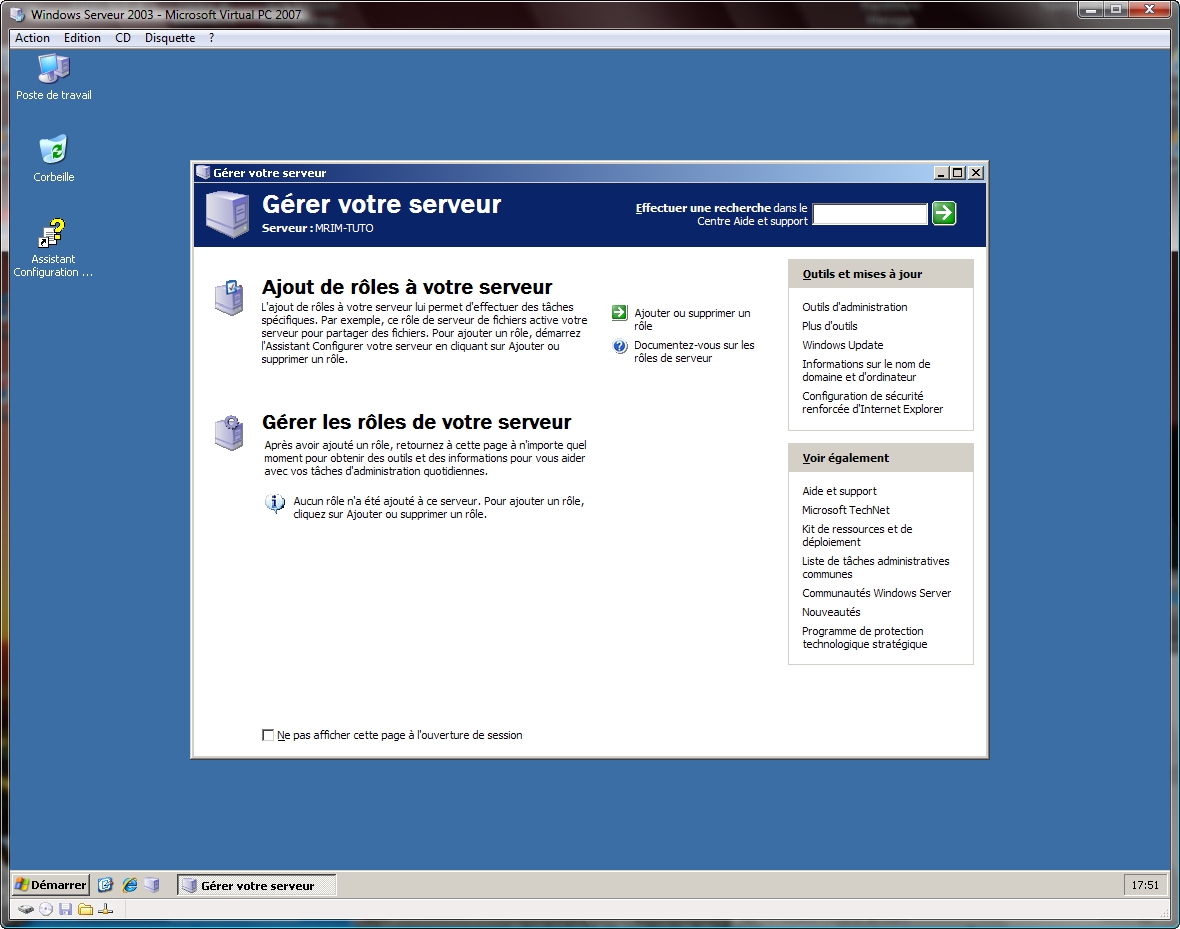Focus the Aide et support search field
The height and width of the screenshot is (929, 1180).
tap(870, 214)
